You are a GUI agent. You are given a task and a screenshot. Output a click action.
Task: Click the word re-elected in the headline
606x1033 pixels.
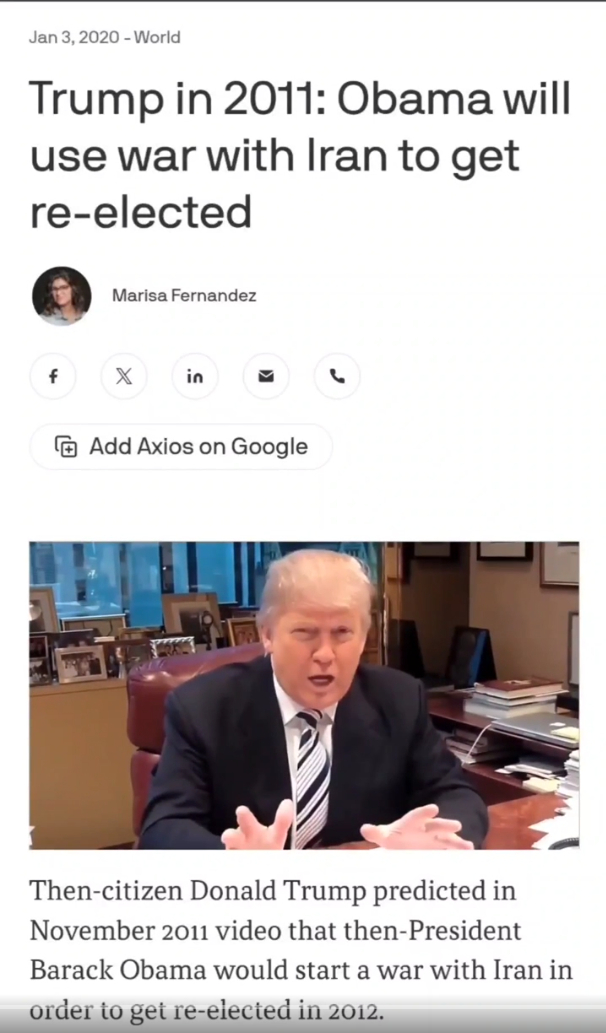[141, 212]
